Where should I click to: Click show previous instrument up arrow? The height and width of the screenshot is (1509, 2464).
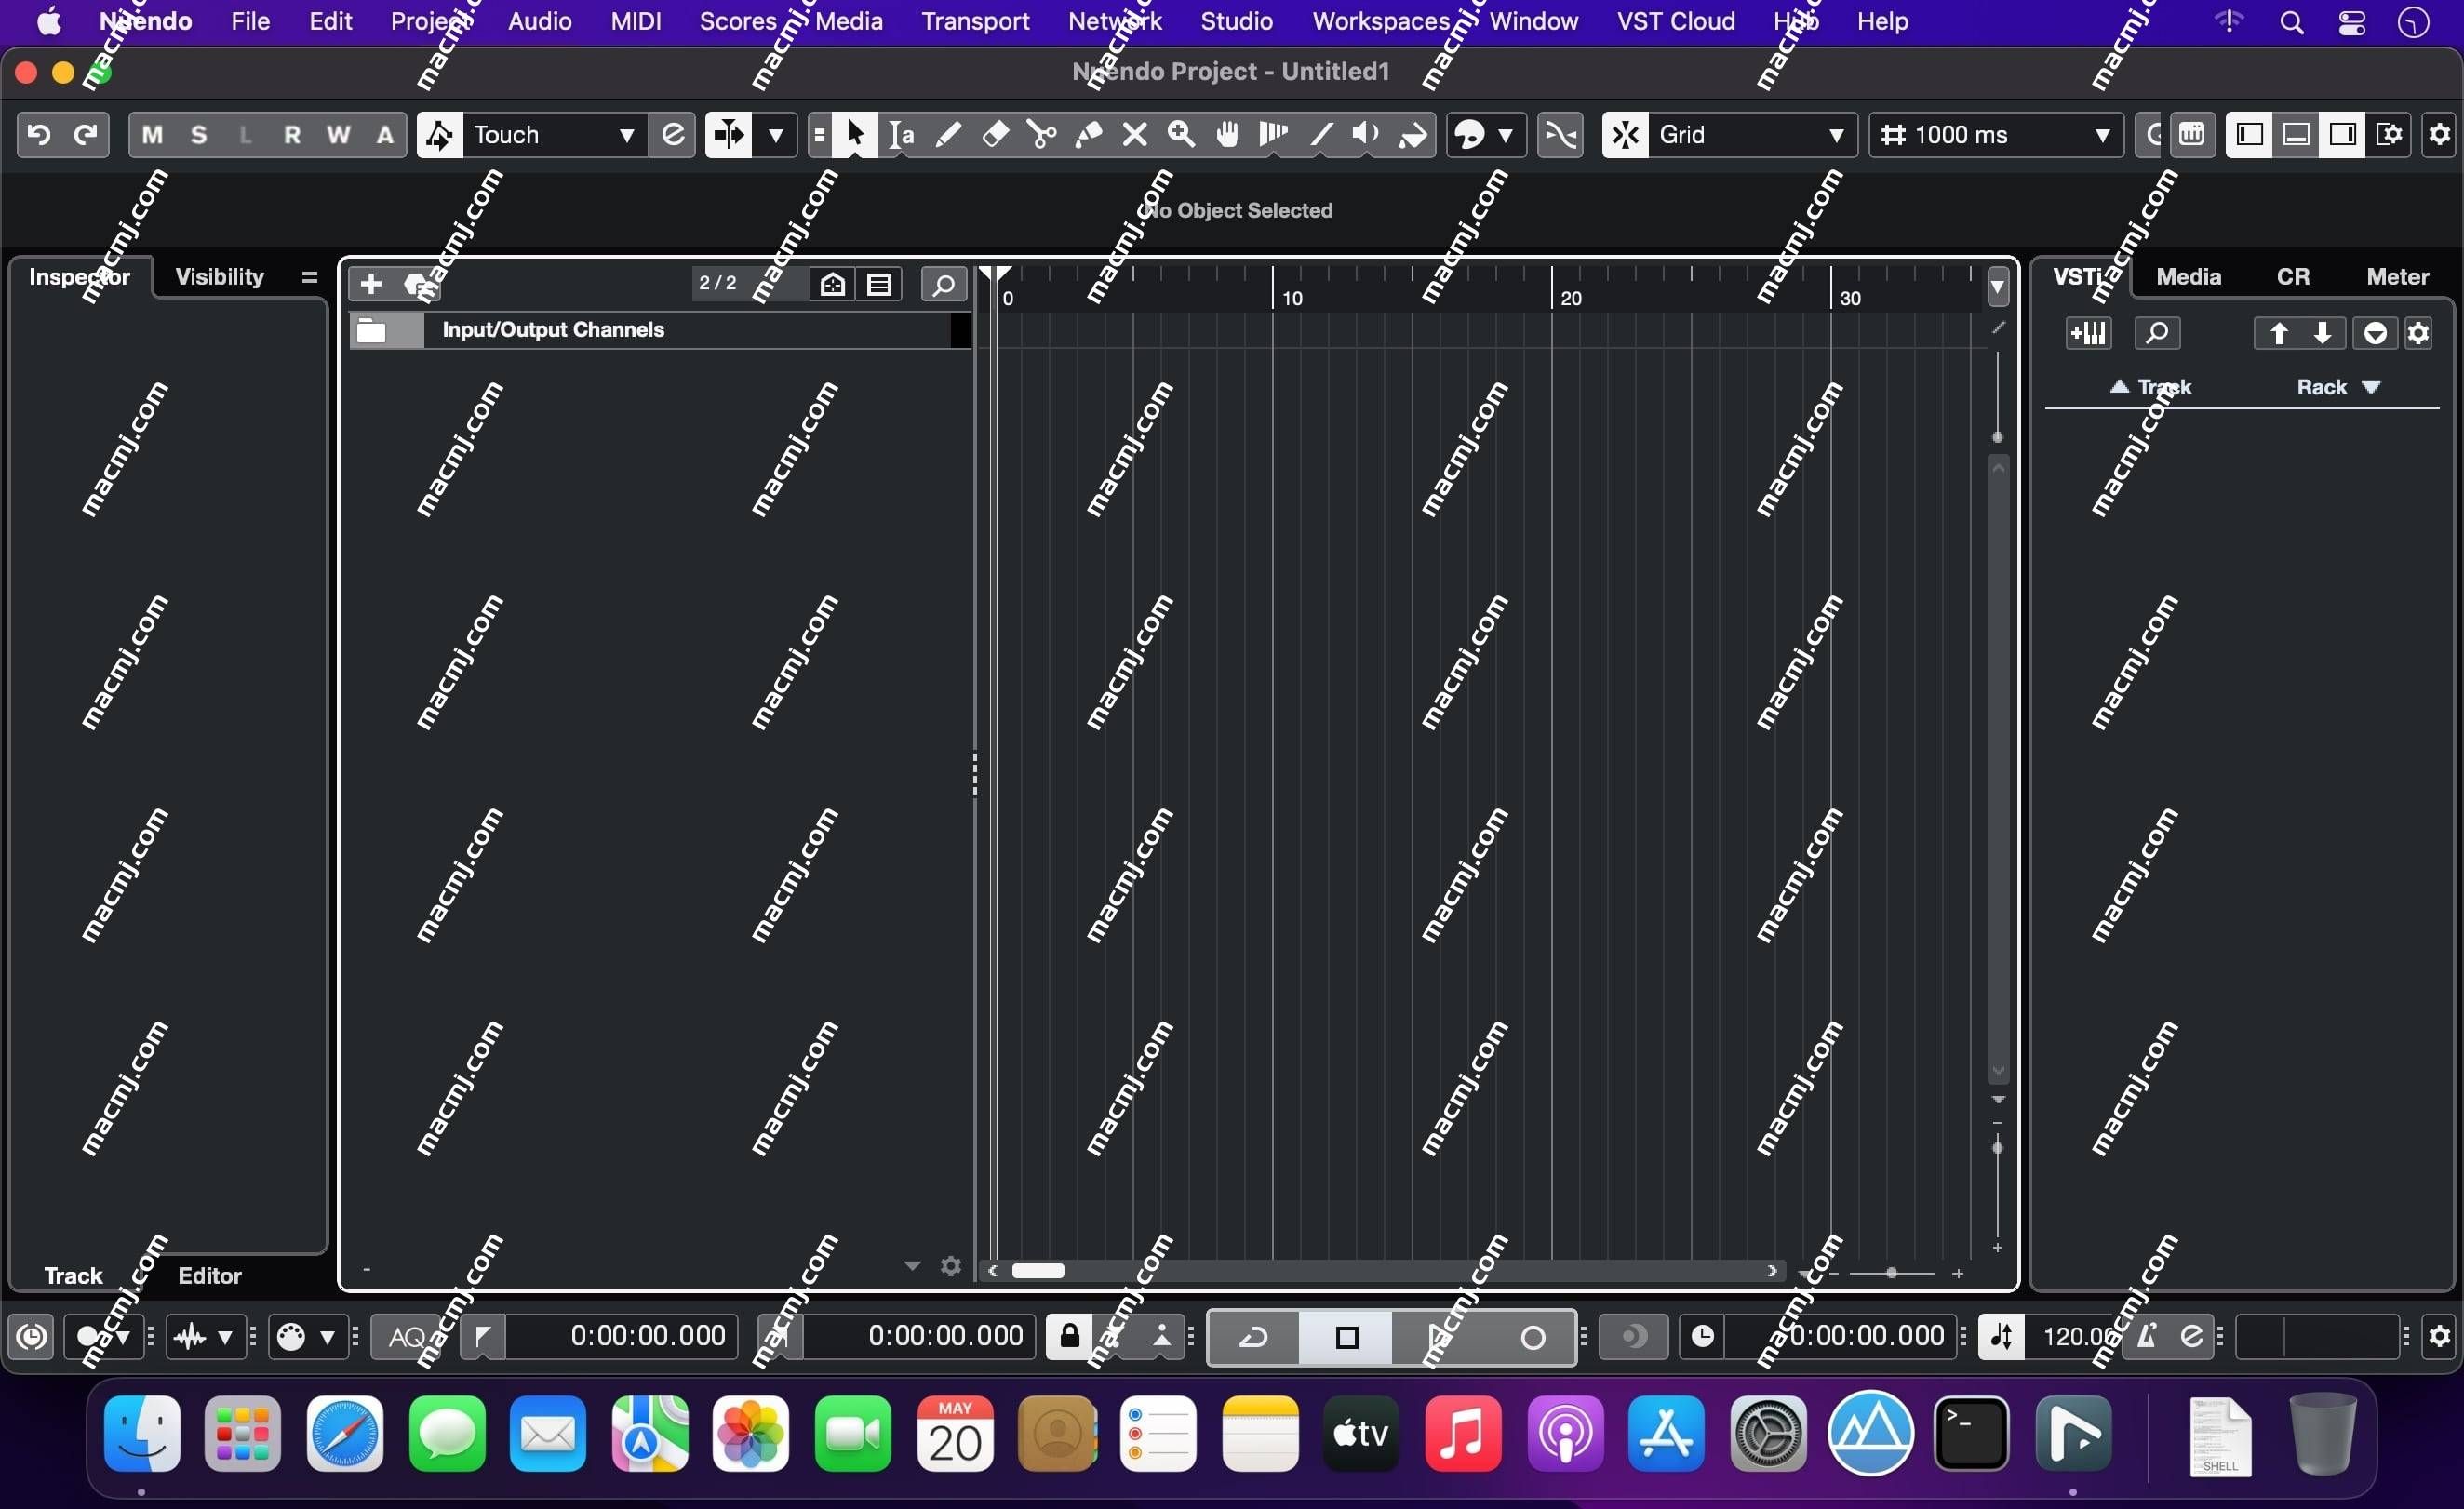[x=2277, y=333]
